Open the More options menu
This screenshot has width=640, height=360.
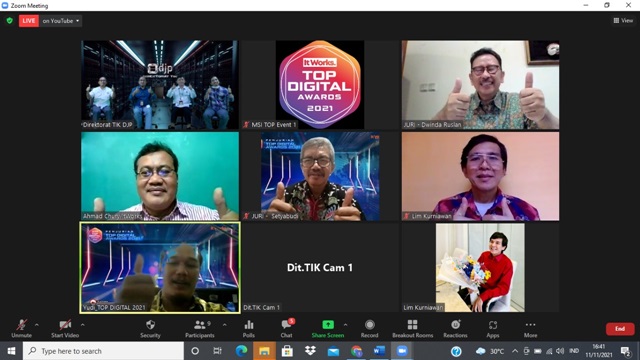[x=530, y=329]
